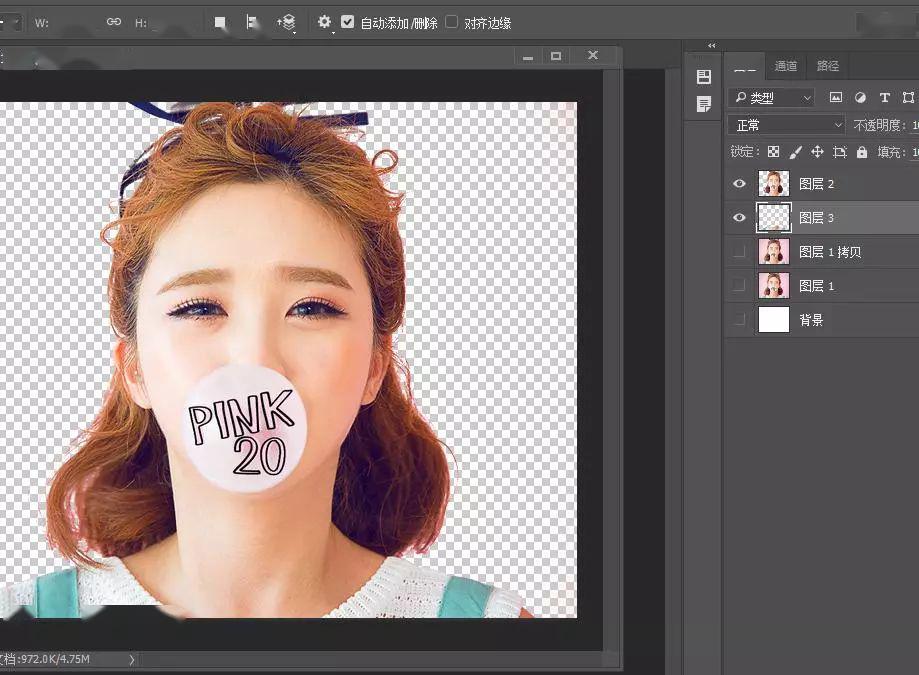Image resolution: width=919 pixels, height=675 pixels.
Task: Open the notes panel icon in the dock
Action: [x=704, y=104]
